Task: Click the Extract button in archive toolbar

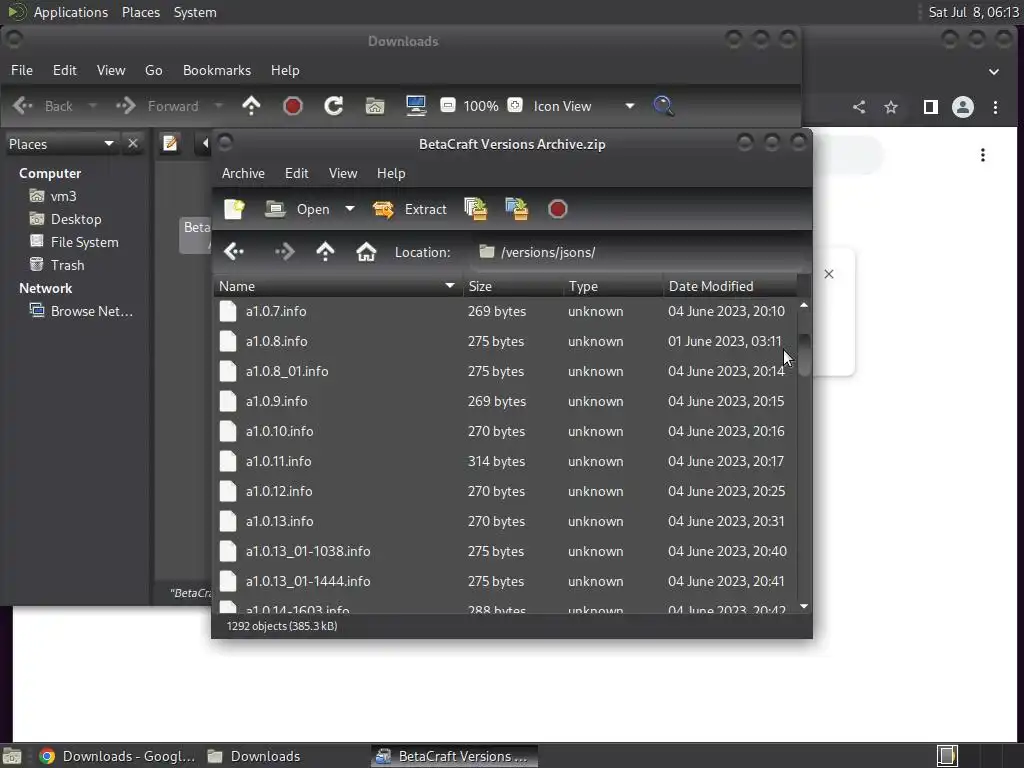Action: (409, 209)
